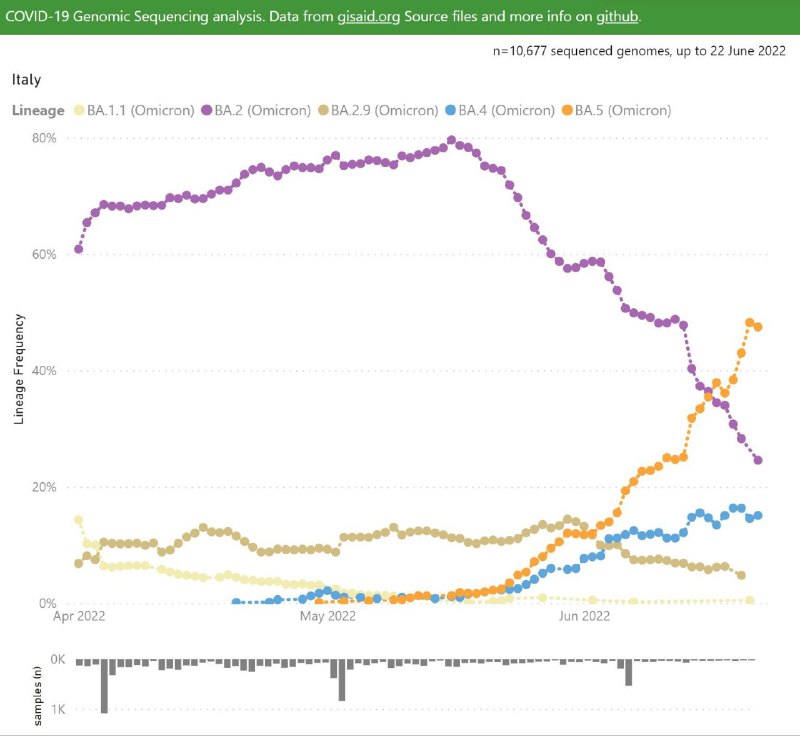The width and height of the screenshot is (800, 736).
Task: Click the 0K label on samples chart
Action: tap(58, 659)
